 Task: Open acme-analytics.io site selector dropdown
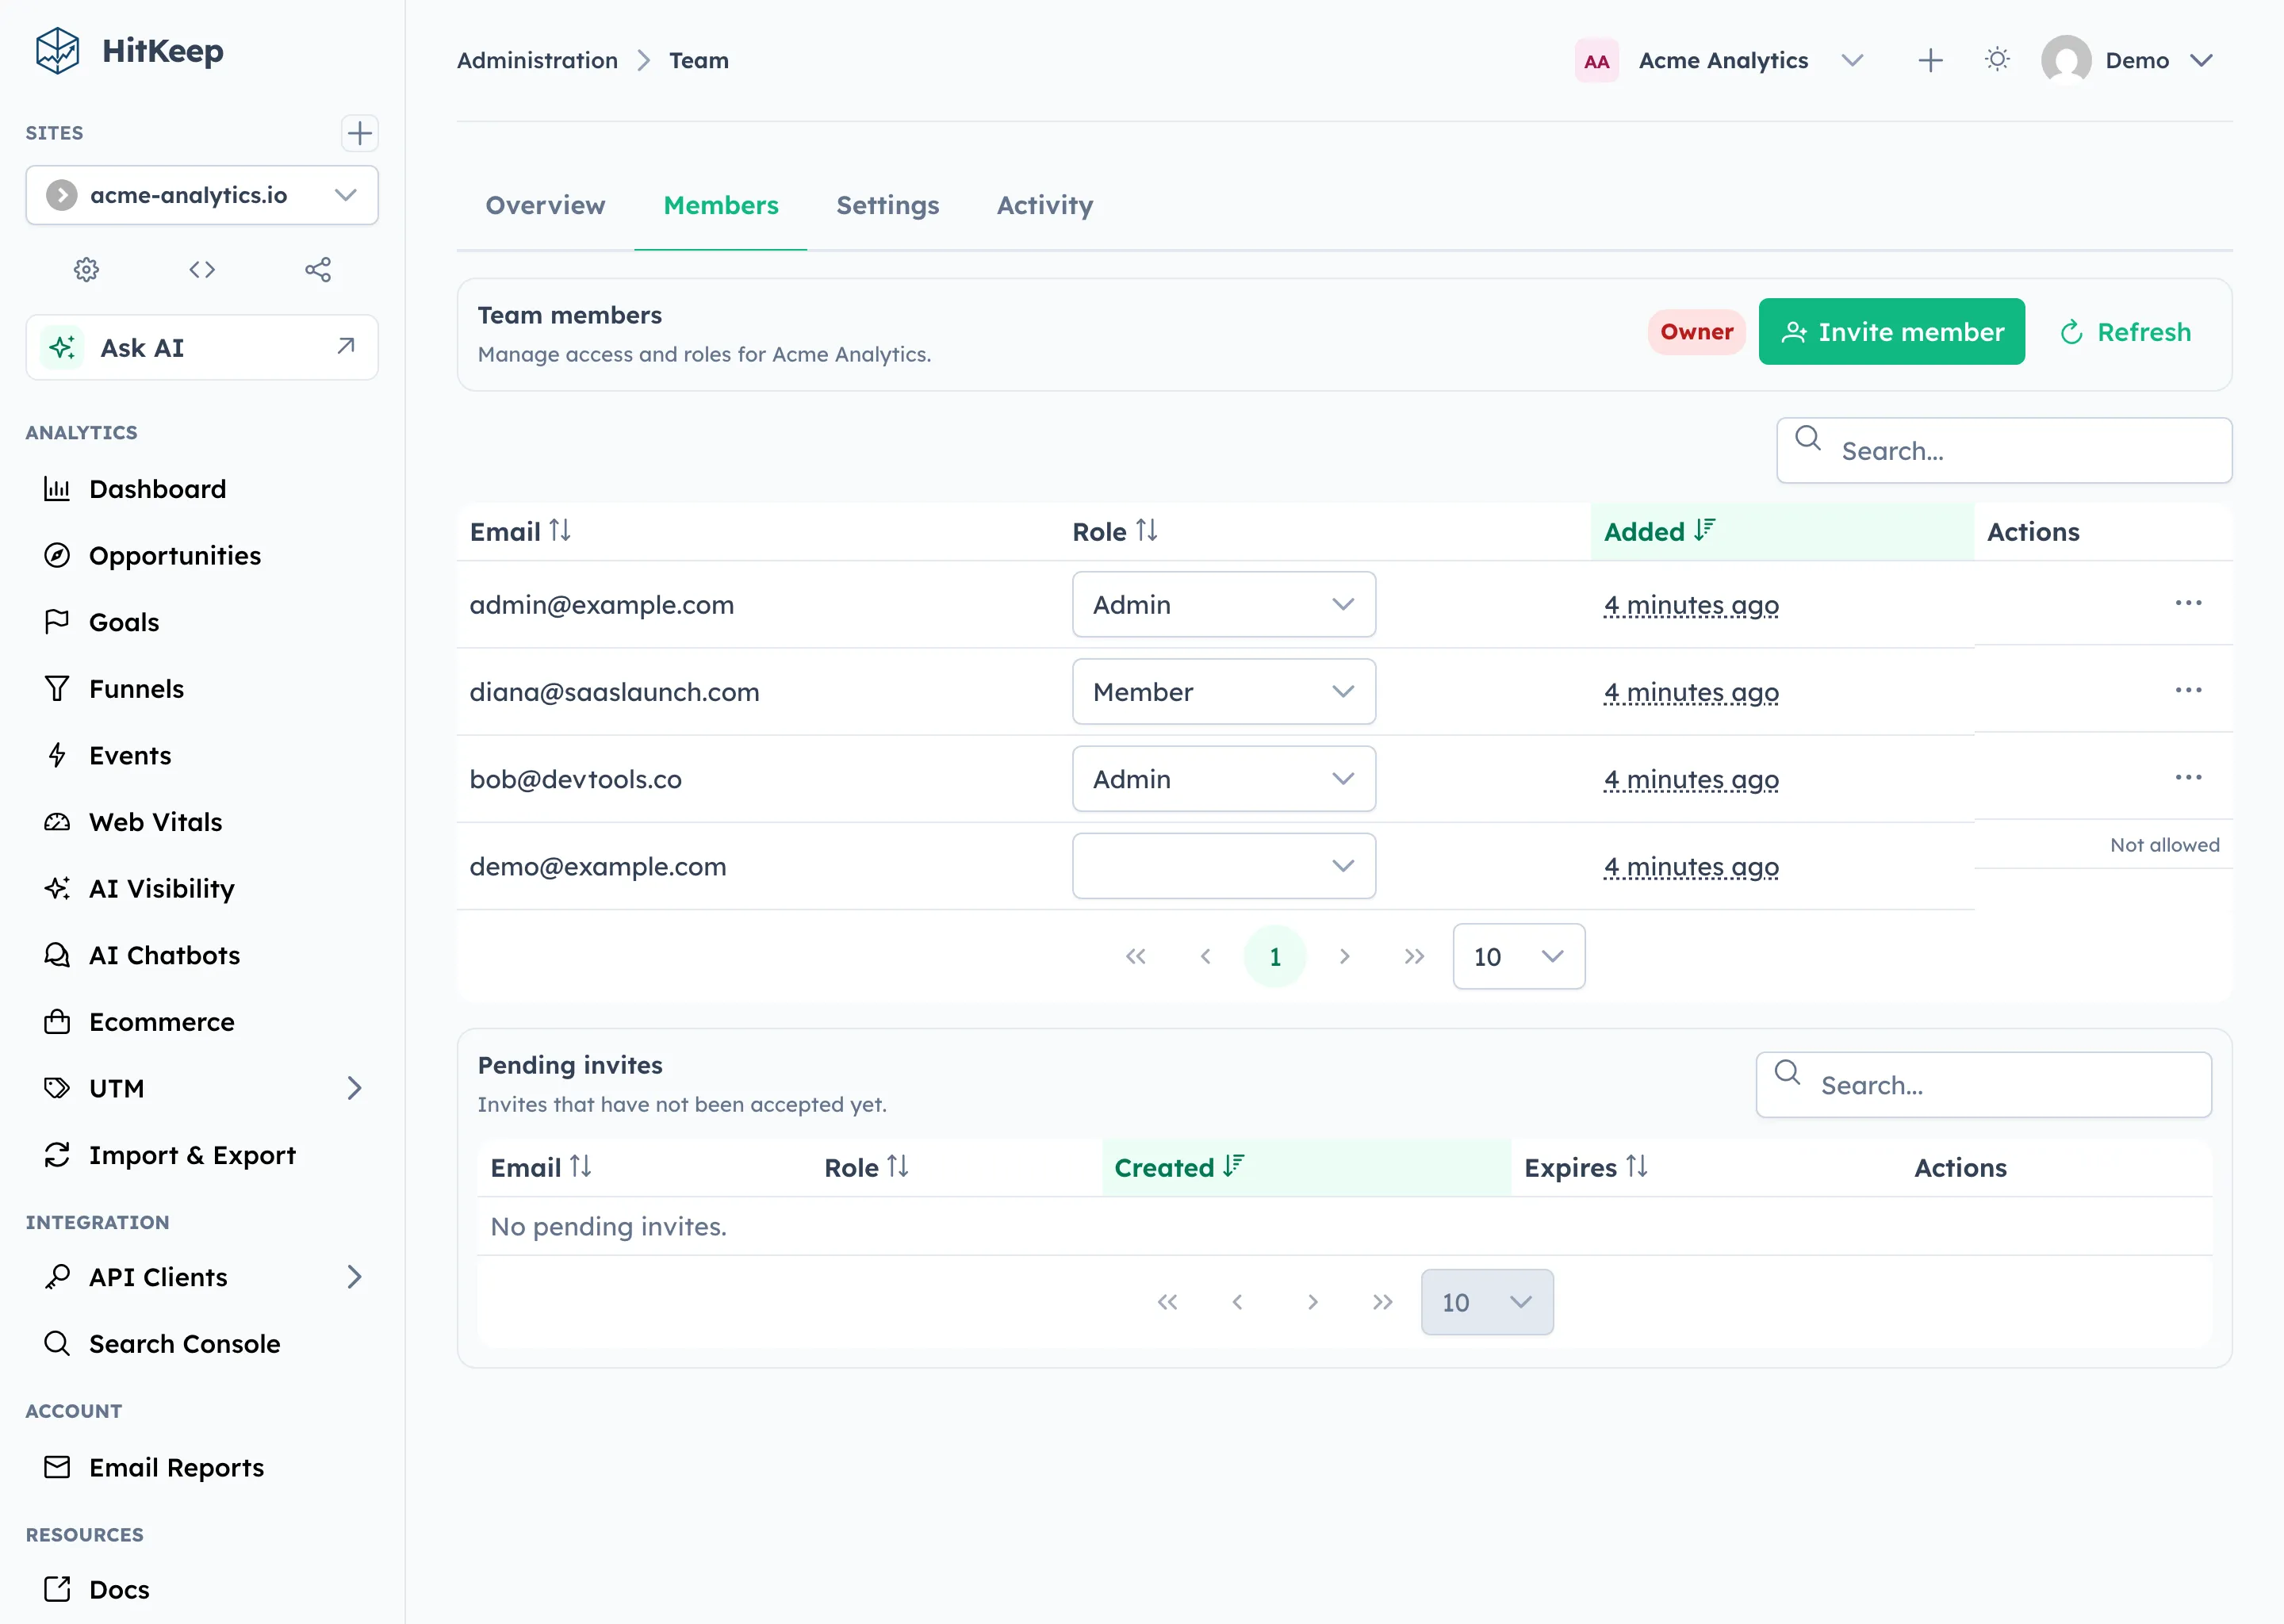[x=202, y=195]
